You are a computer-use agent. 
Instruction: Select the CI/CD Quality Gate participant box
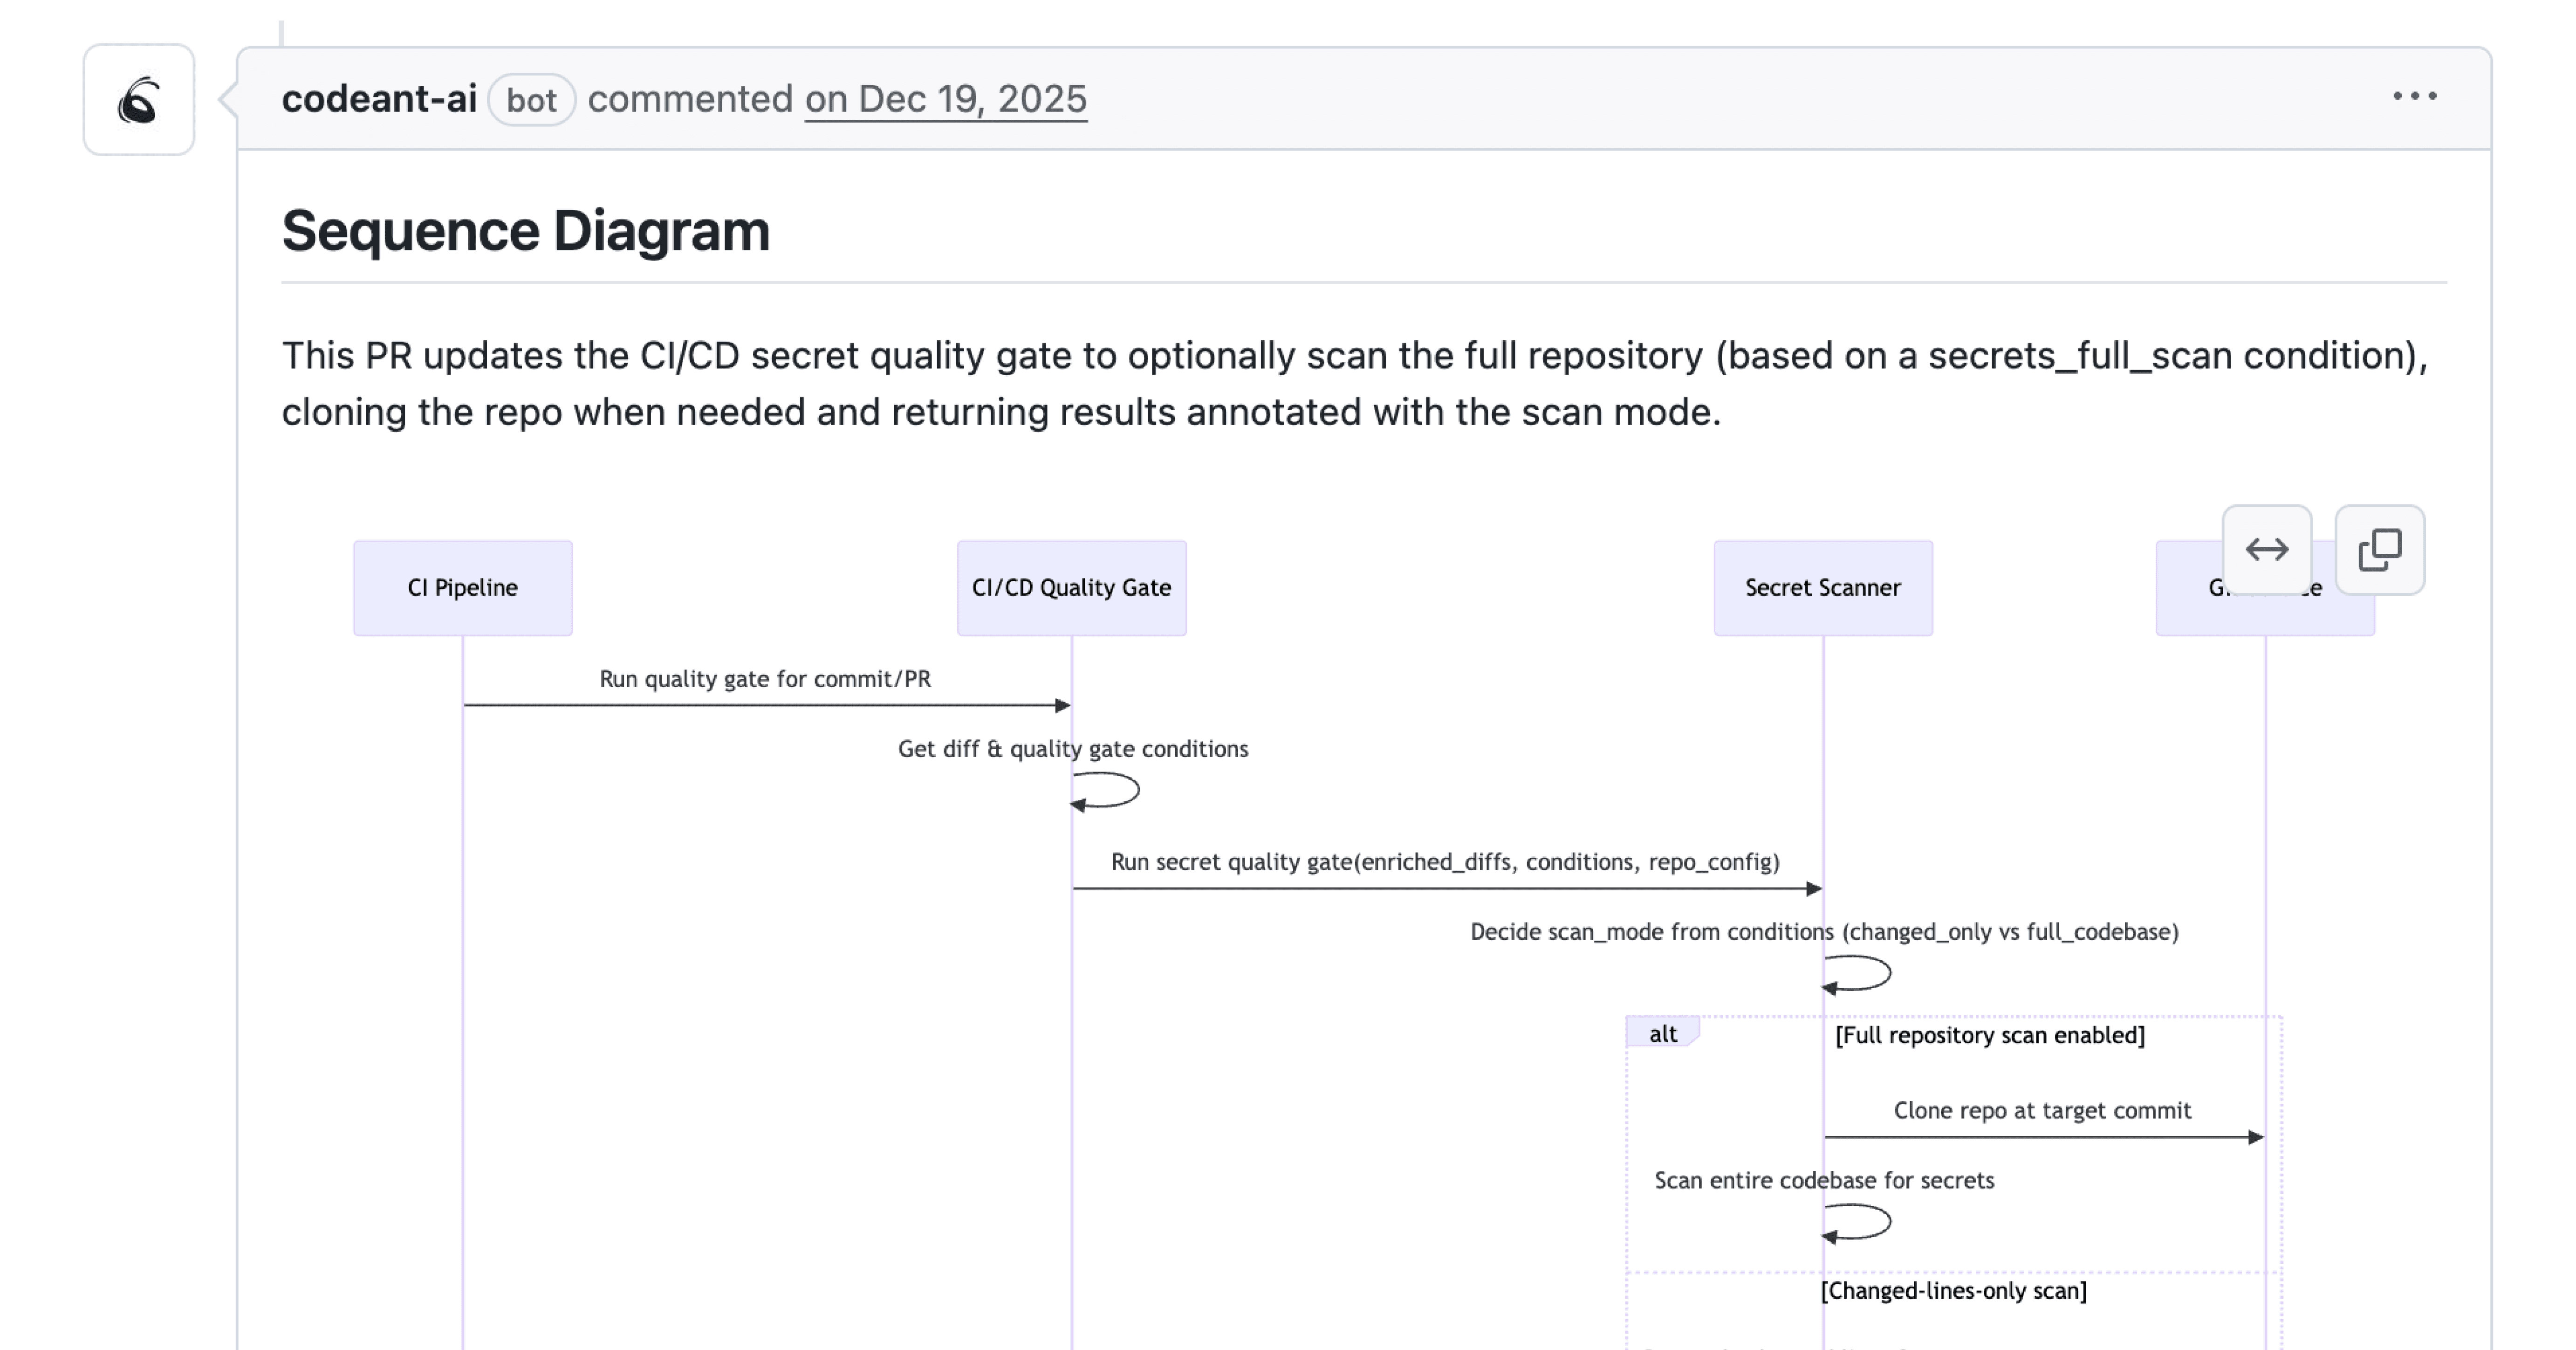click(x=1070, y=588)
